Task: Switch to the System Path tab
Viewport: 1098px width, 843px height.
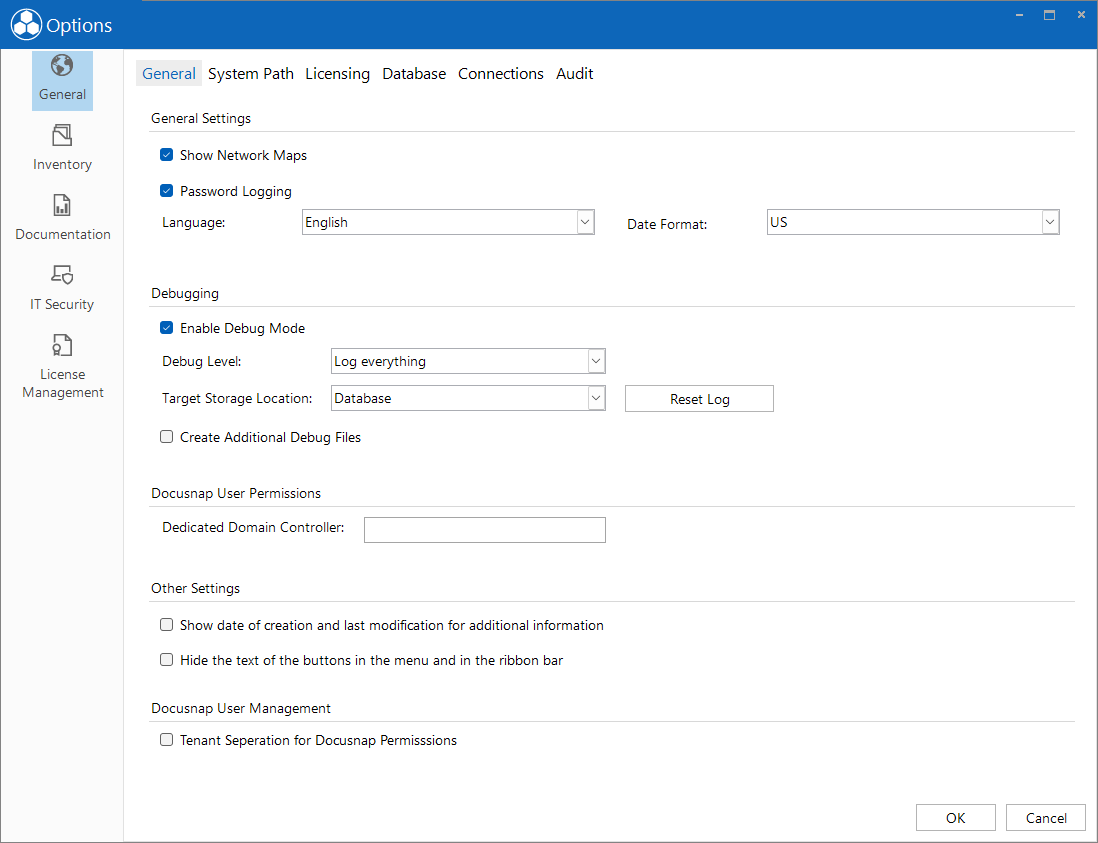Action: (251, 74)
